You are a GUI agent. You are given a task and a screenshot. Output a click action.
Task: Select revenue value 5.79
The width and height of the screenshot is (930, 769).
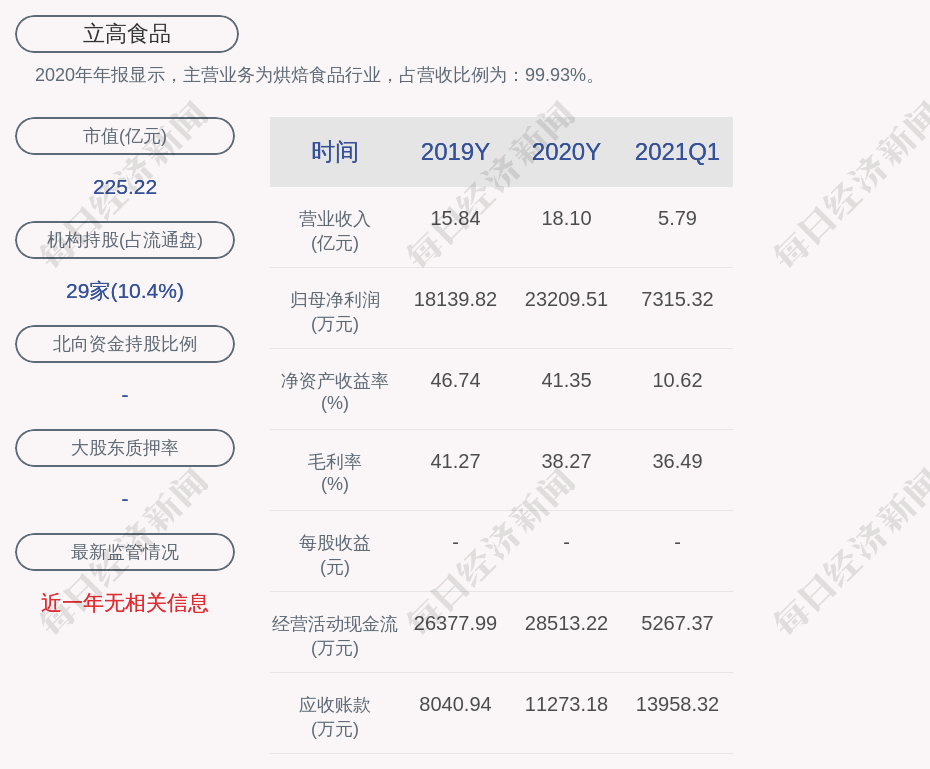(677, 218)
